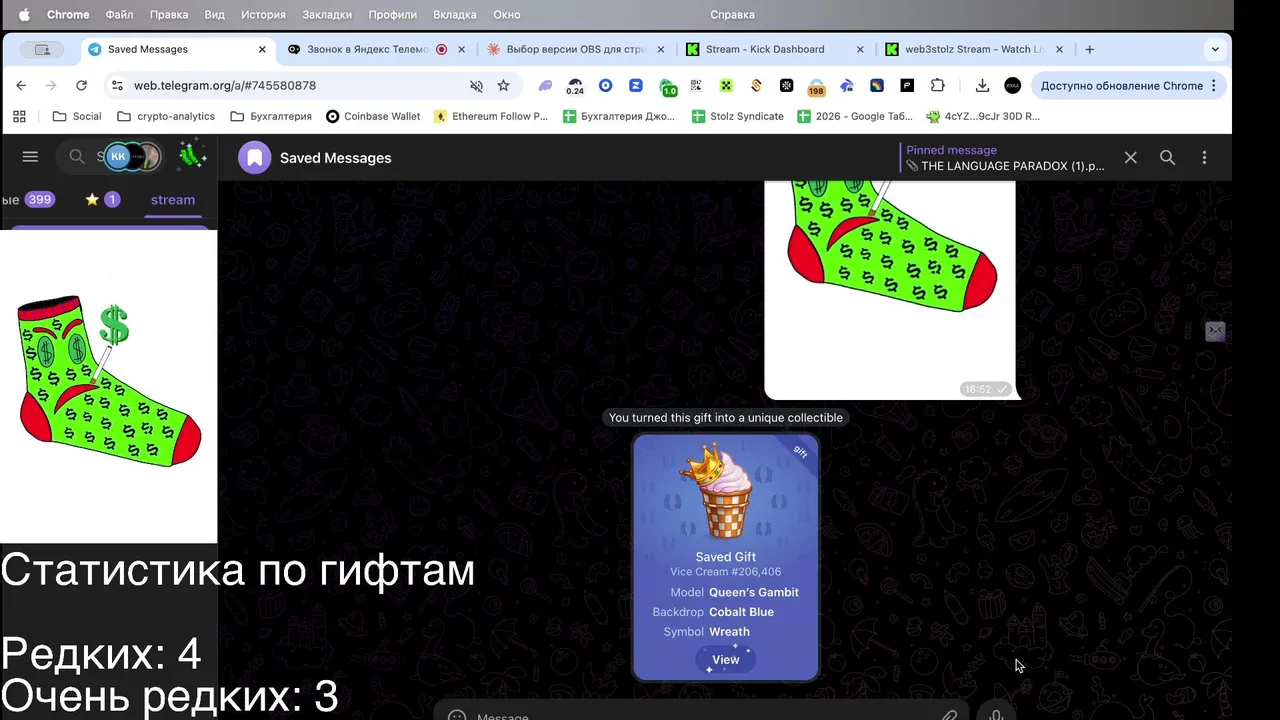Viewport: 1280px width, 720px height.
Task: Open Chrome apps grid in bookmarks bar
Action: [19, 116]
